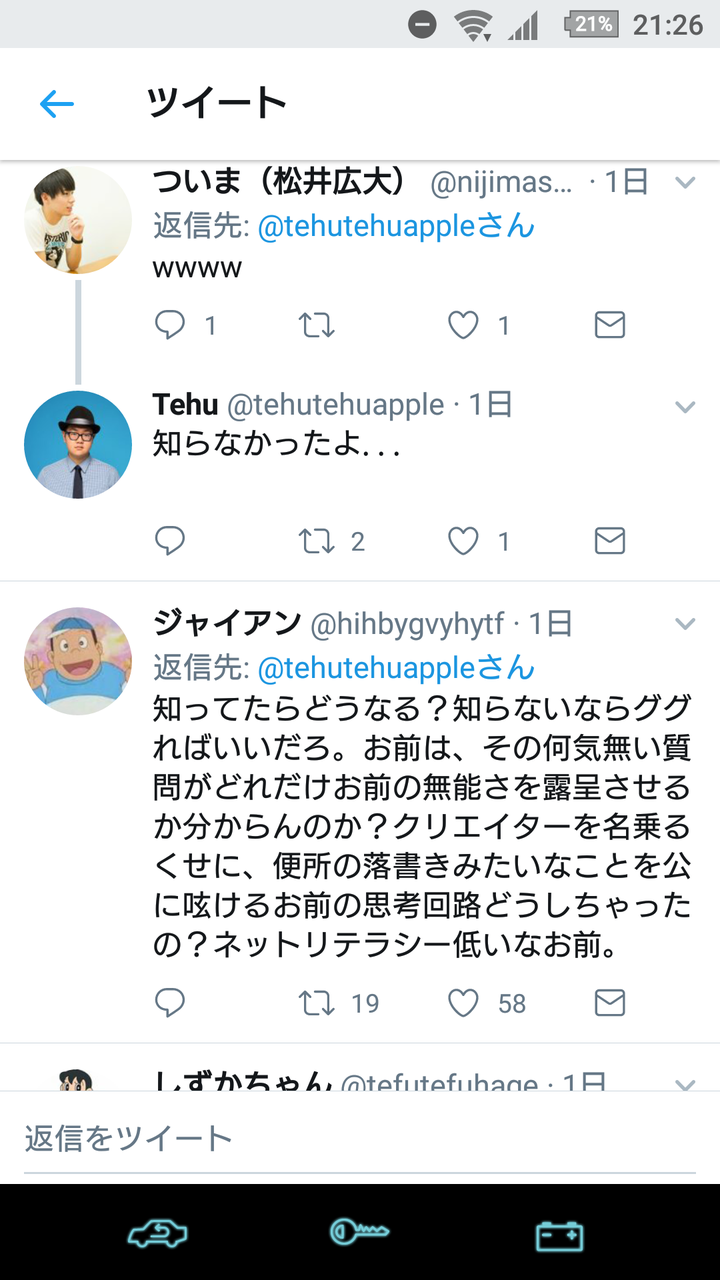Tap the 返信をツイート reply field

360,1137
